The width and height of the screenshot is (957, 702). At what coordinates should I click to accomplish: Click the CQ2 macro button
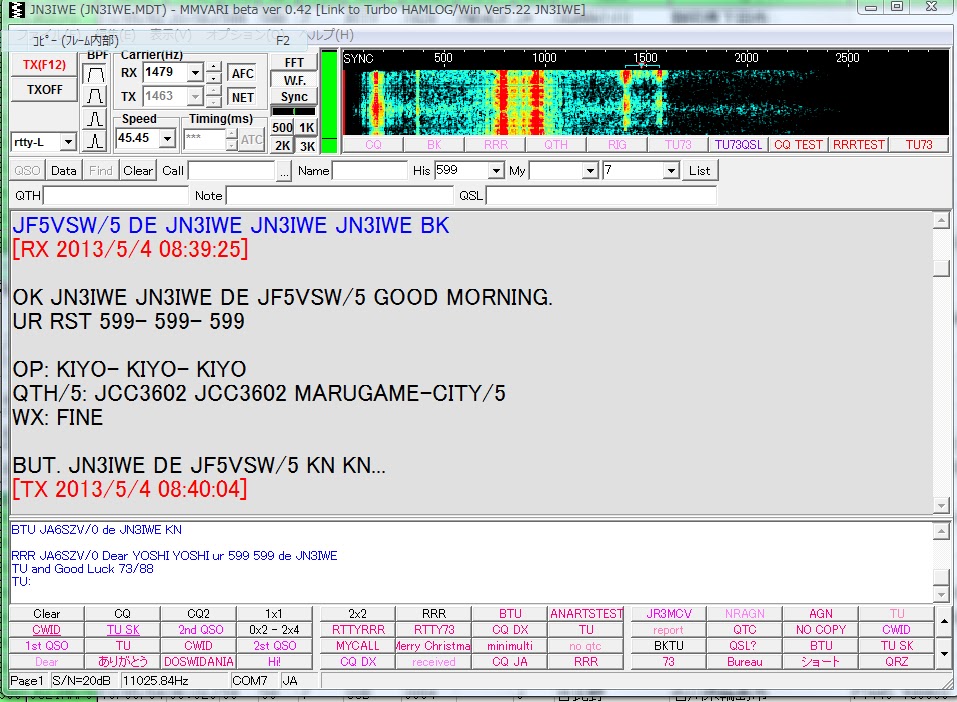(198, 613)
